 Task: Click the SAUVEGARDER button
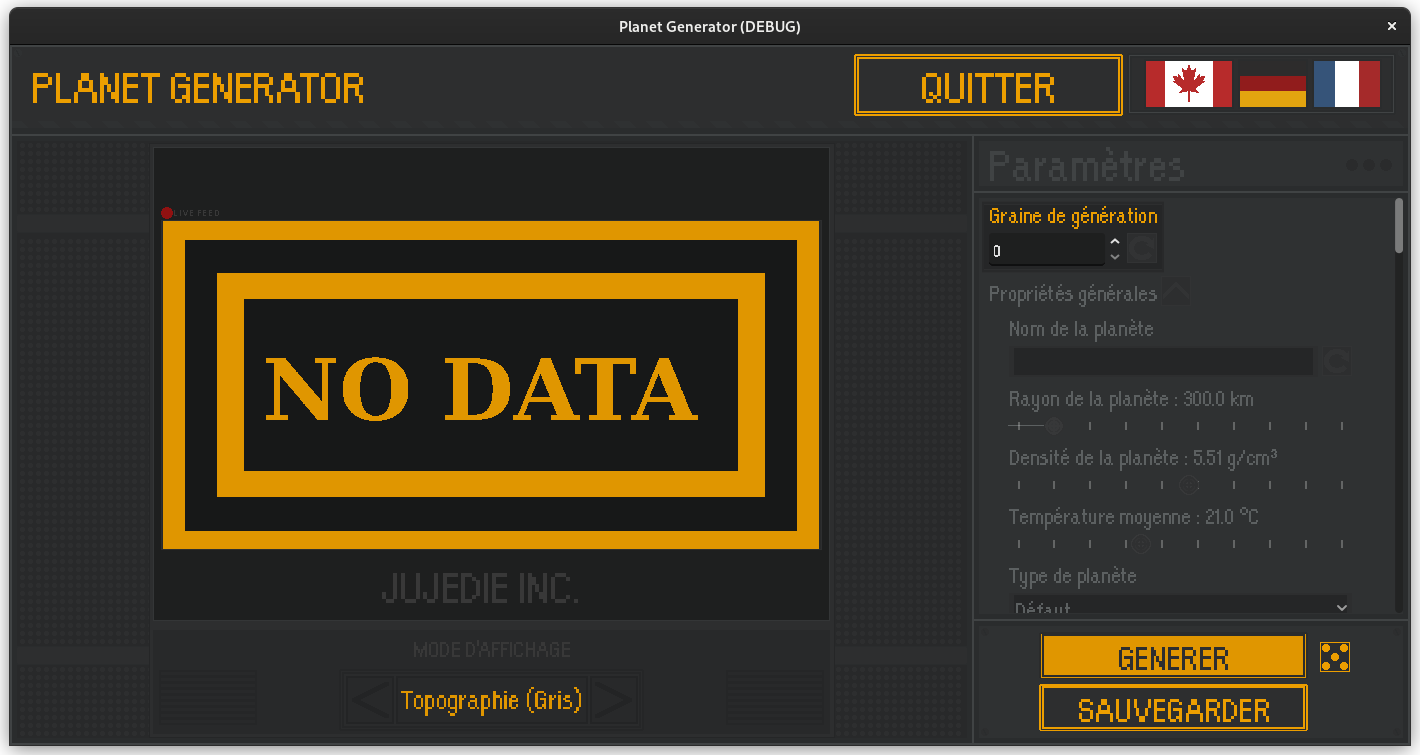pyautogui.click(x=1173, y=709)
